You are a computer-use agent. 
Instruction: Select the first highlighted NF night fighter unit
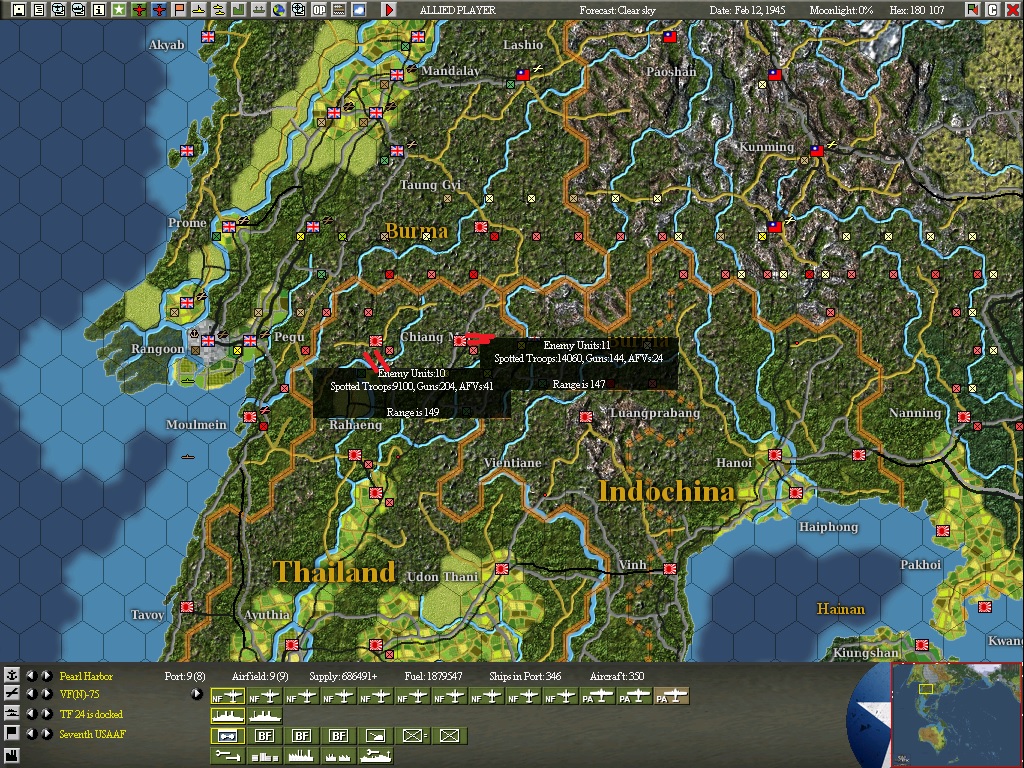pyautogui.click(x=228, y=697)
